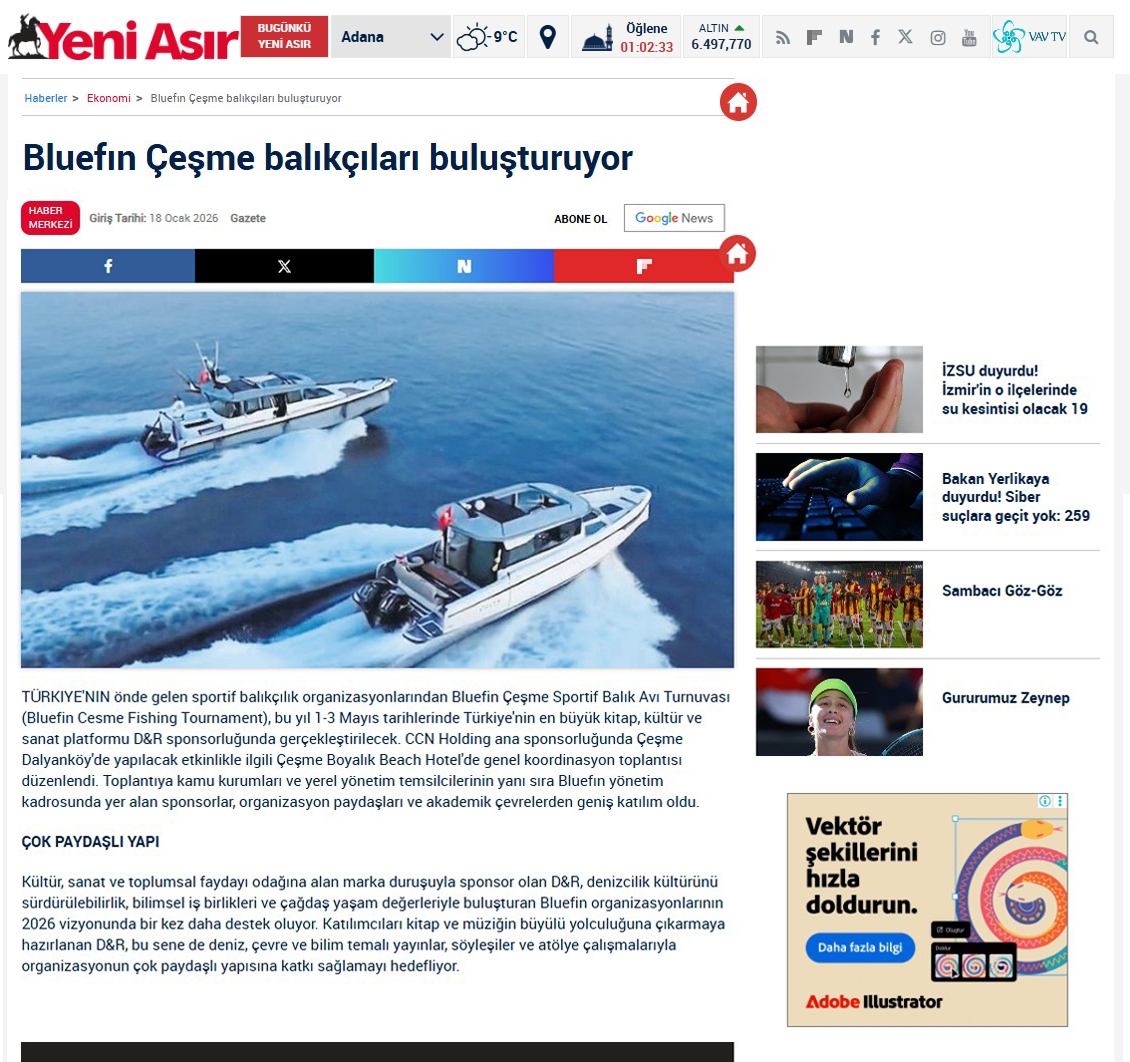Go to Haberler in breadcrumb
1130x1062 pixels.
tap(46, 98)
